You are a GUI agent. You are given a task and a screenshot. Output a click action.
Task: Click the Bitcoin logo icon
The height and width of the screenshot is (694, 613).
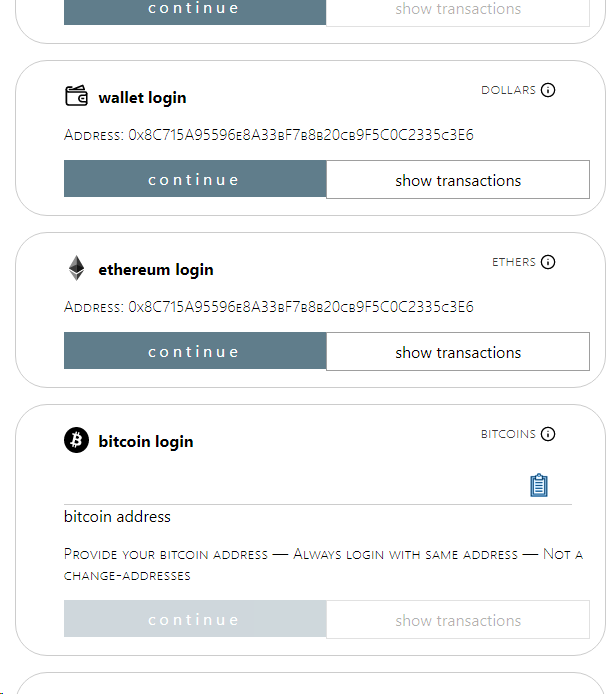76,440
